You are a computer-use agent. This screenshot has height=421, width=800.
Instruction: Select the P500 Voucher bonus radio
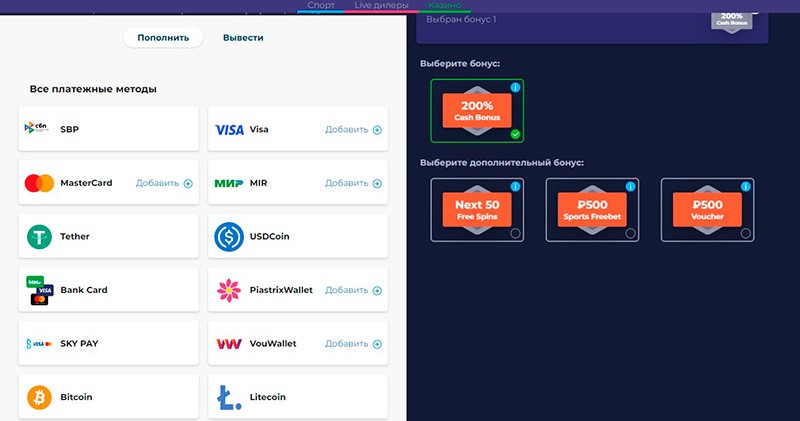746,233
